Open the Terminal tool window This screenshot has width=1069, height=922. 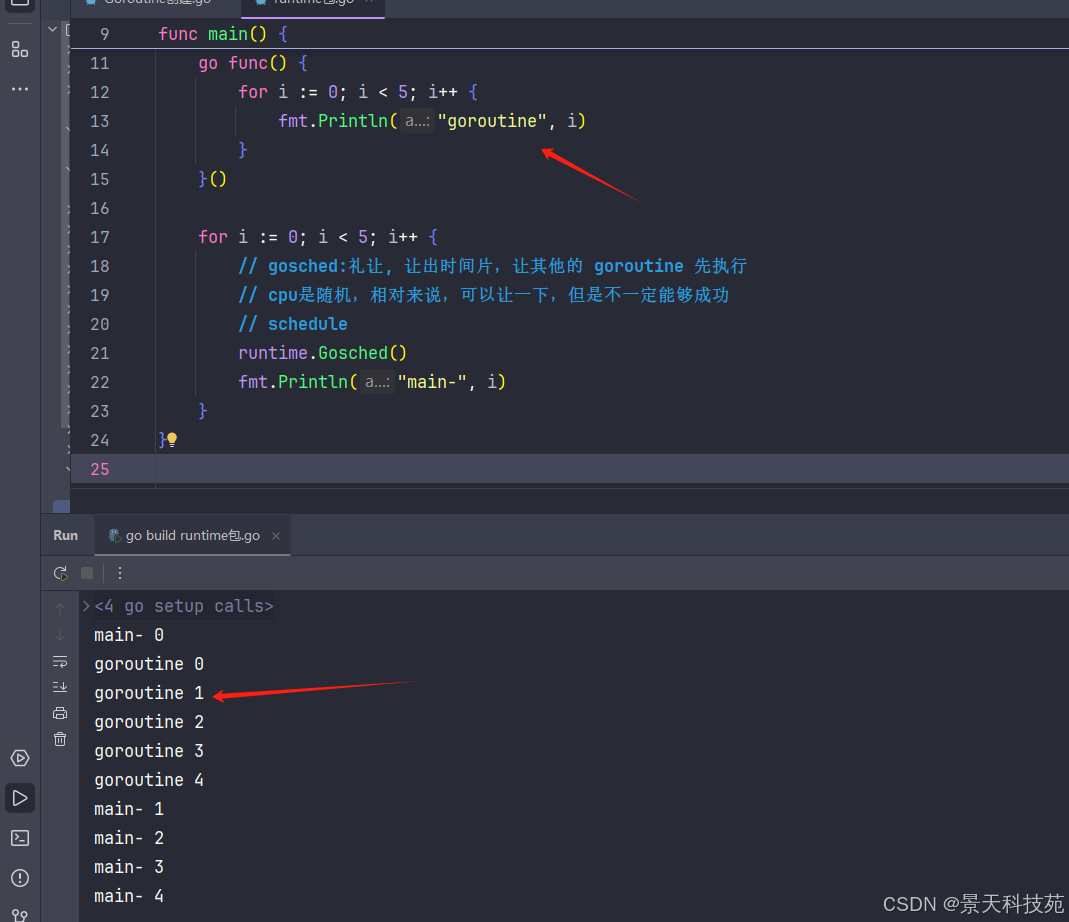[19, 837]
